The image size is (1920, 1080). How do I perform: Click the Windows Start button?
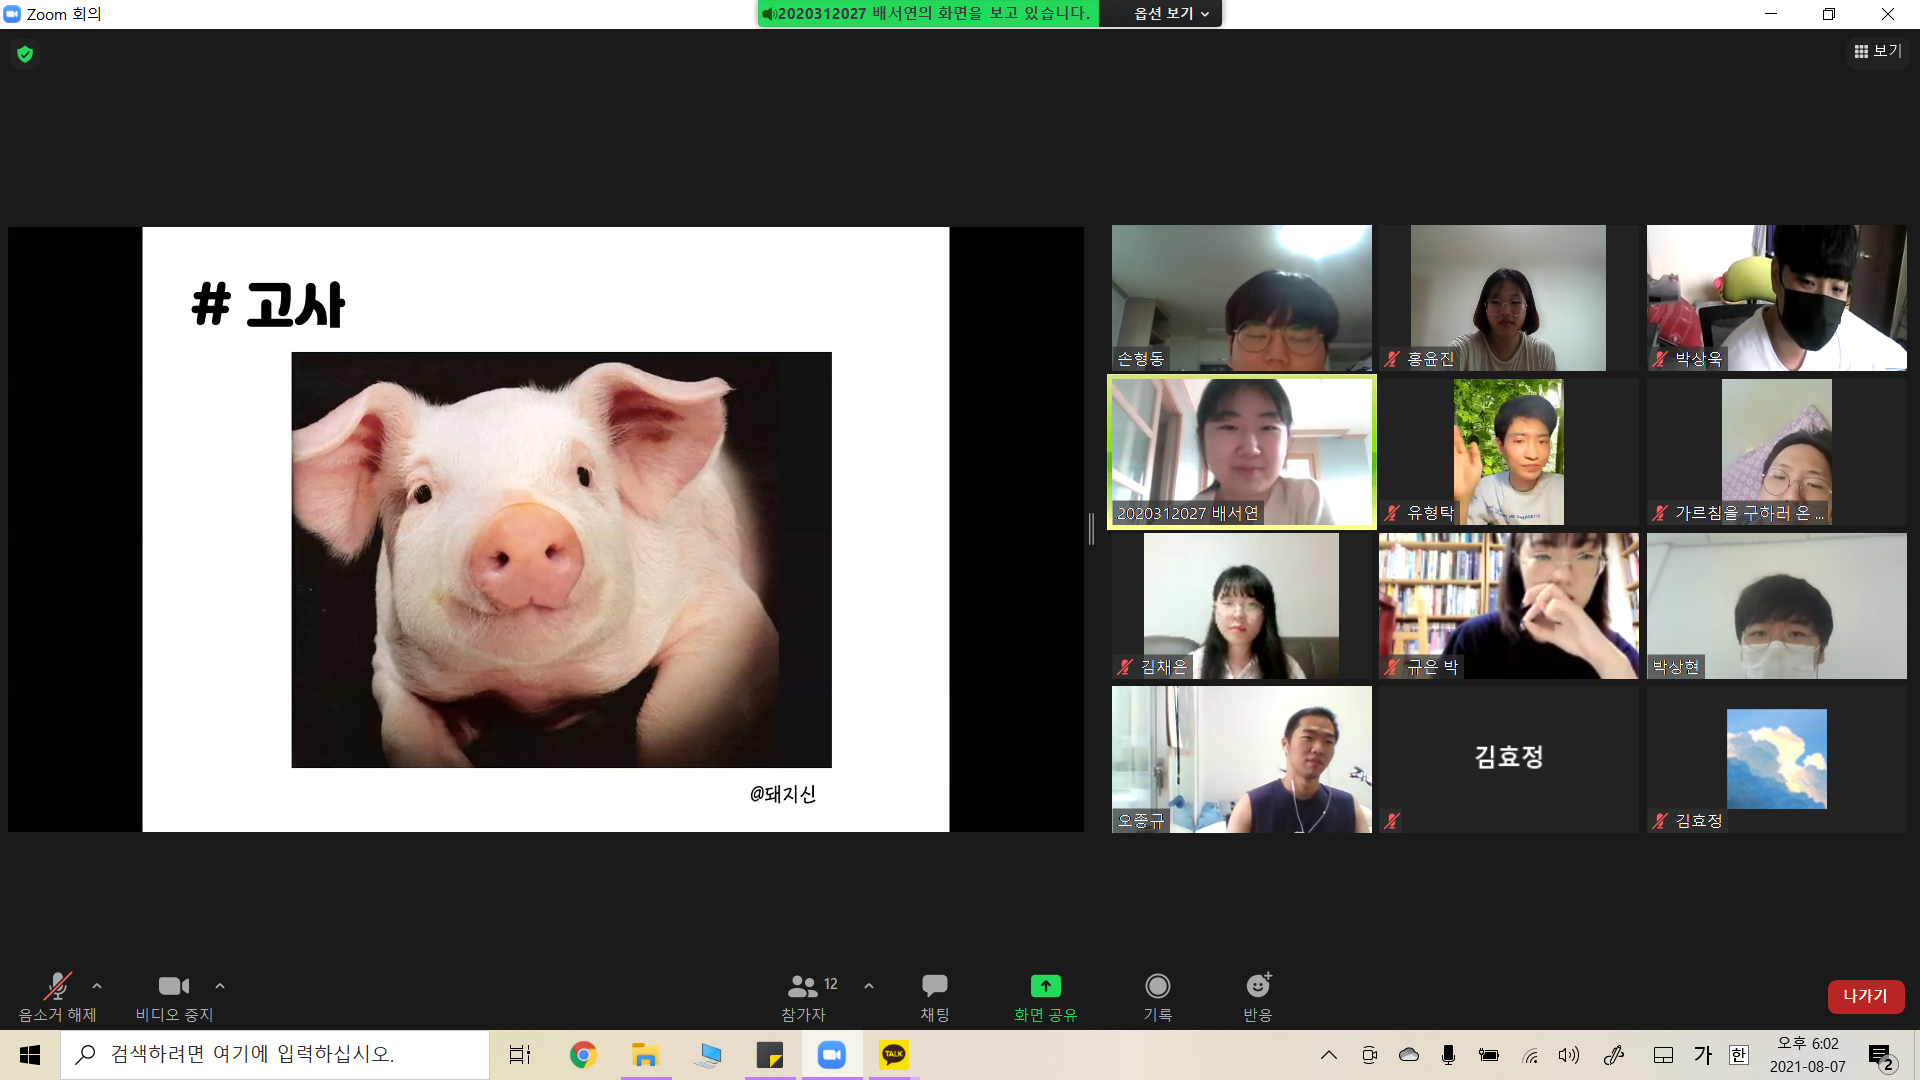(30, 1055)
